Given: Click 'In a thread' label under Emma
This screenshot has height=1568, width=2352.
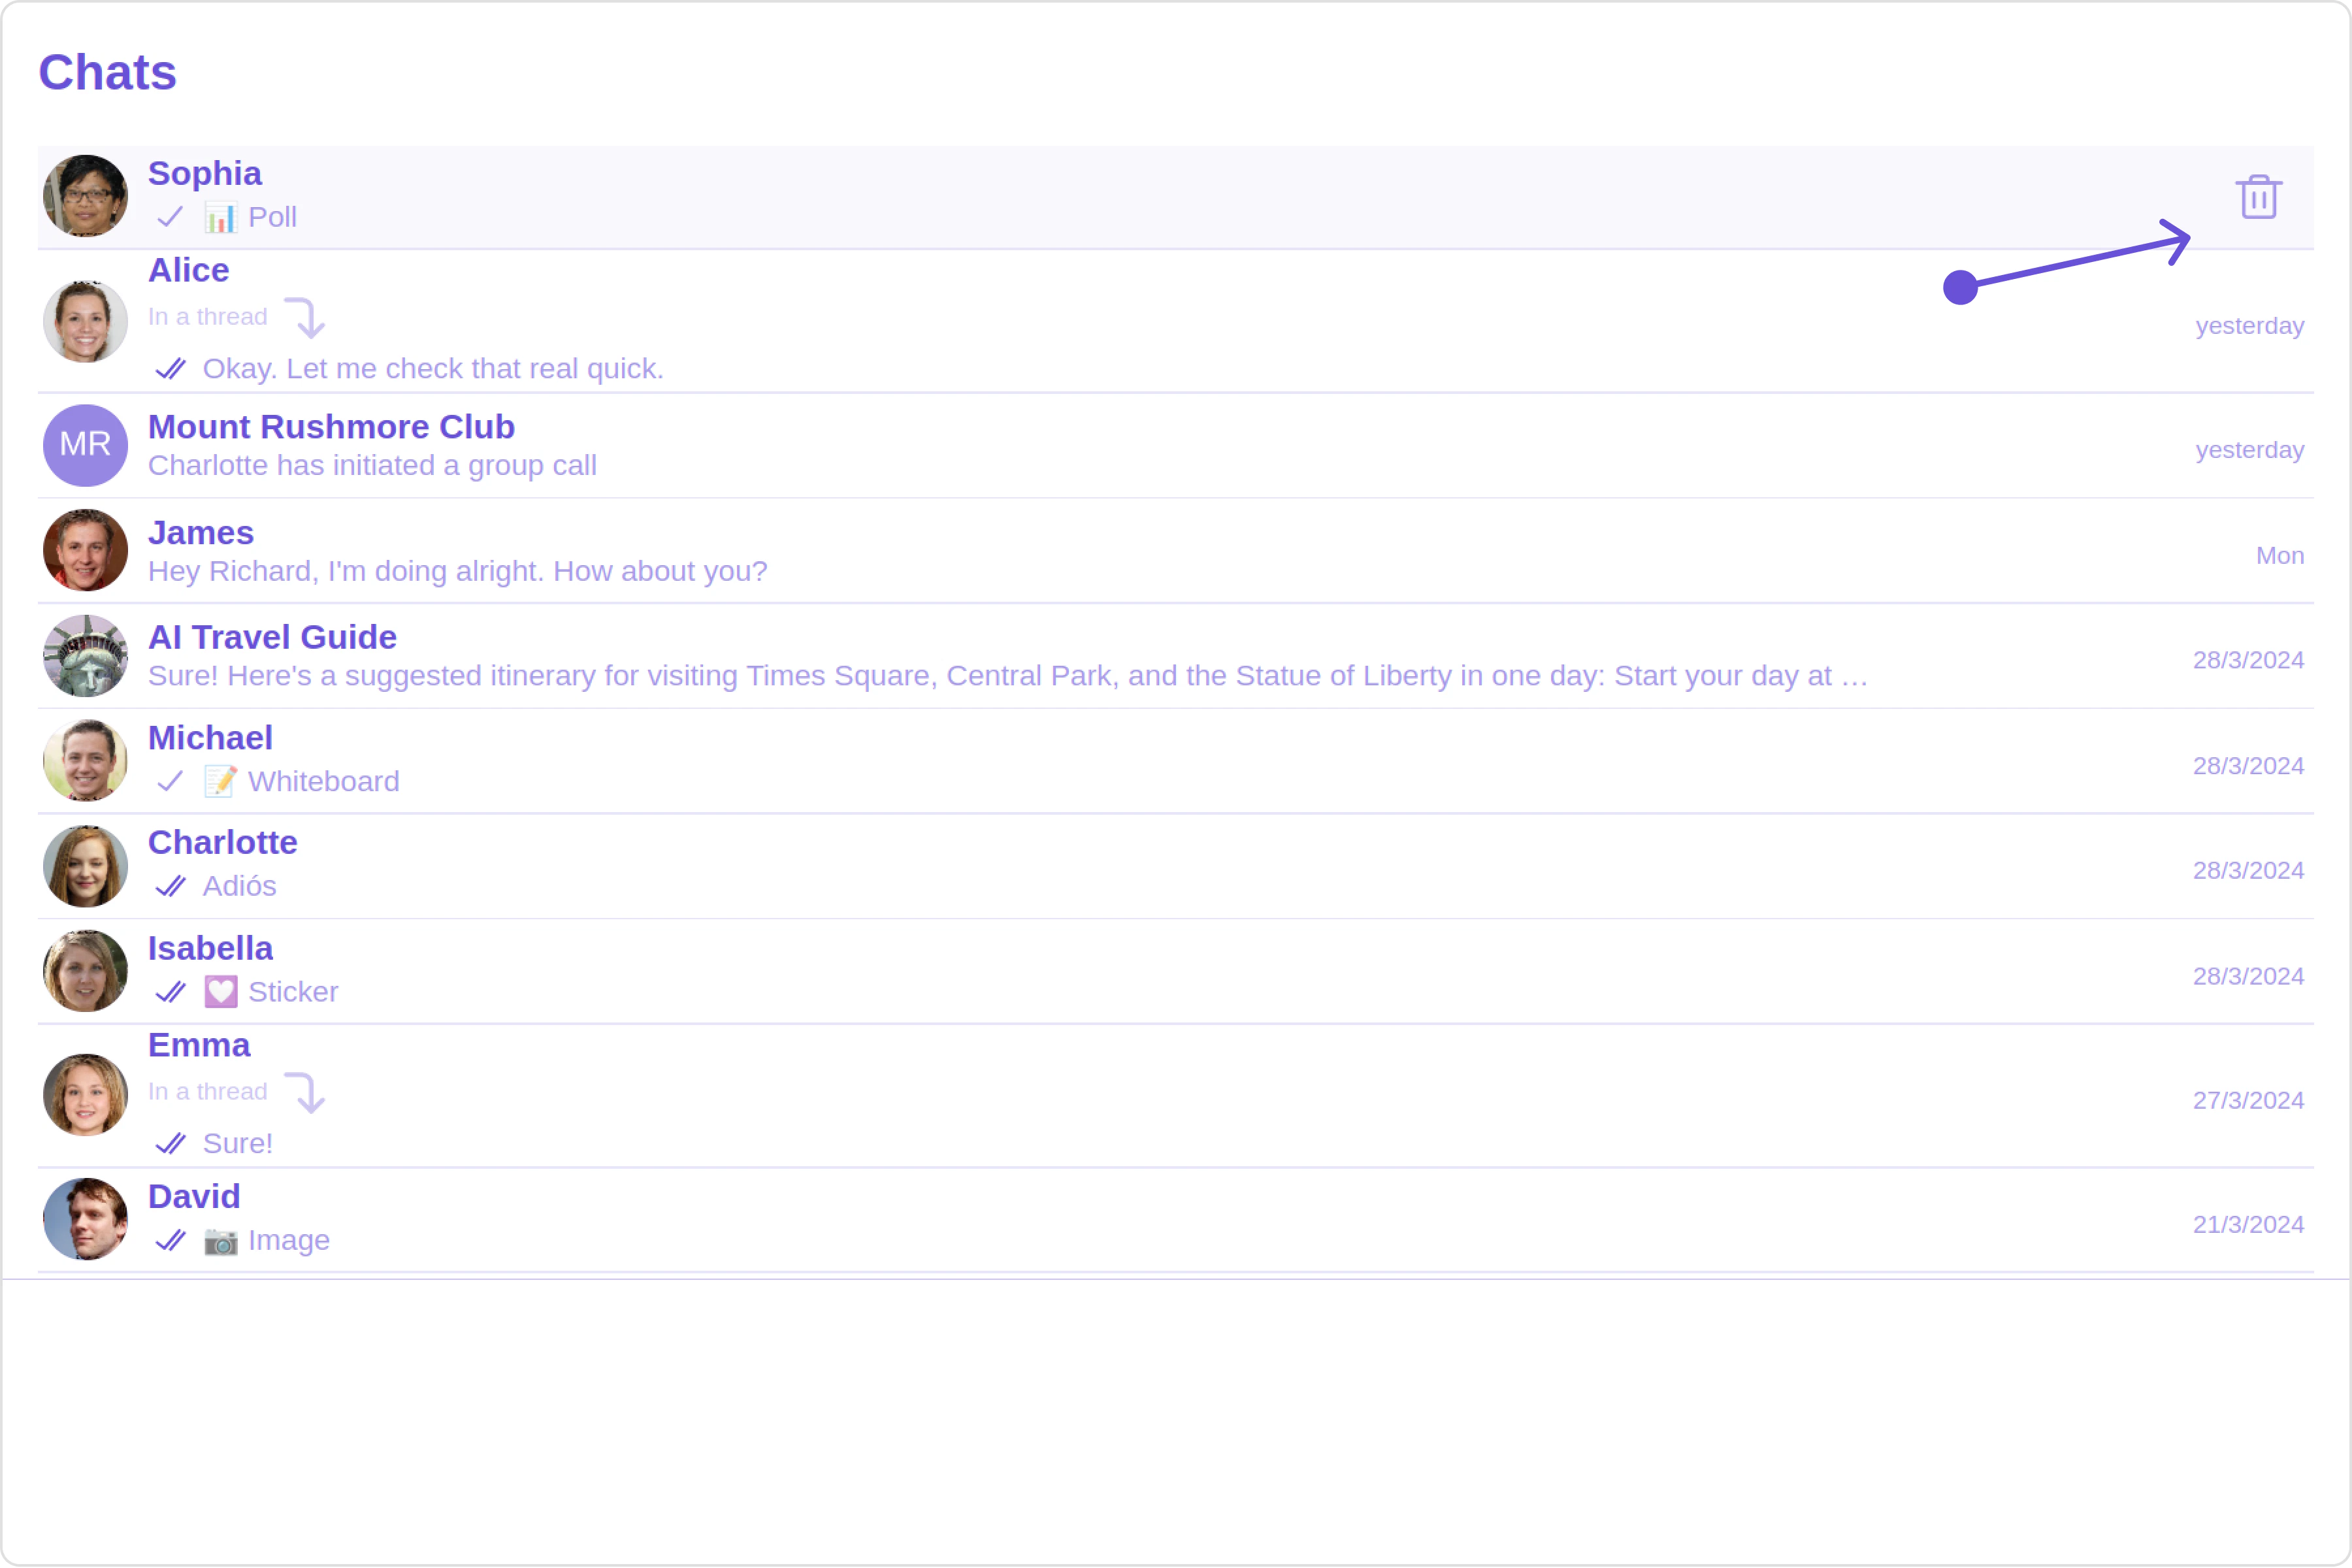Looking at the screenshot, I should [208, 1092].
